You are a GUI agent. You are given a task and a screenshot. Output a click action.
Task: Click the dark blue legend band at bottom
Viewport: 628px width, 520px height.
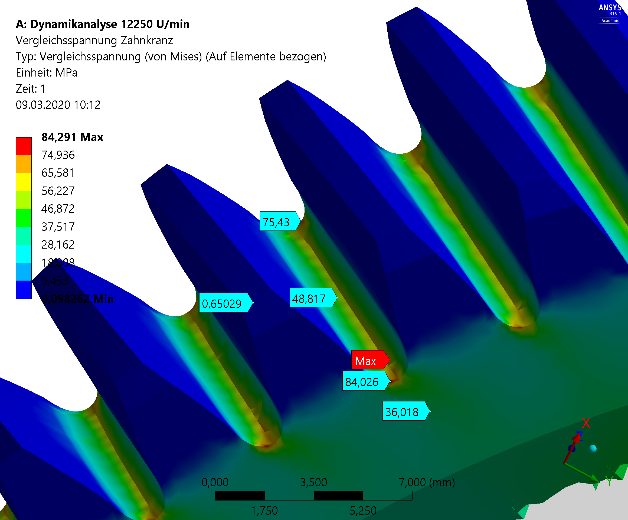pos(22,290)
